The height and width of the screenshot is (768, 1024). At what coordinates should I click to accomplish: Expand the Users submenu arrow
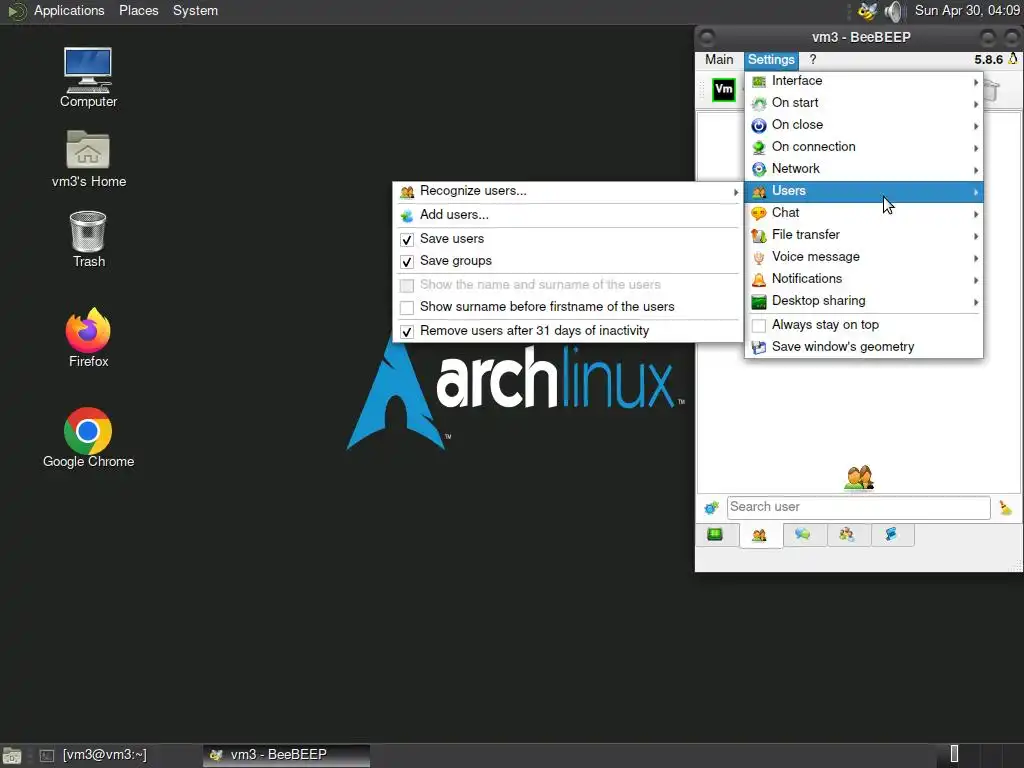(x=976, y=192)
